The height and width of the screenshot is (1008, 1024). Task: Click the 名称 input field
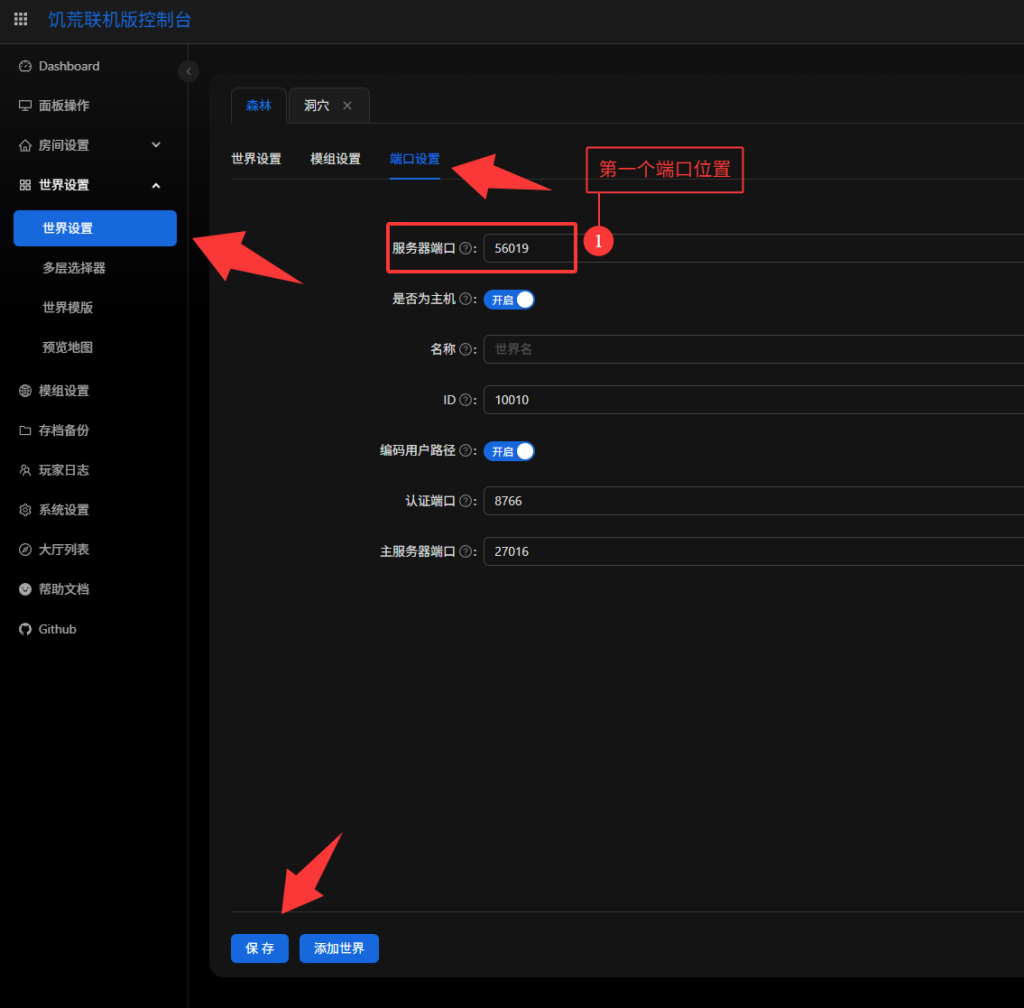(750, 349)
